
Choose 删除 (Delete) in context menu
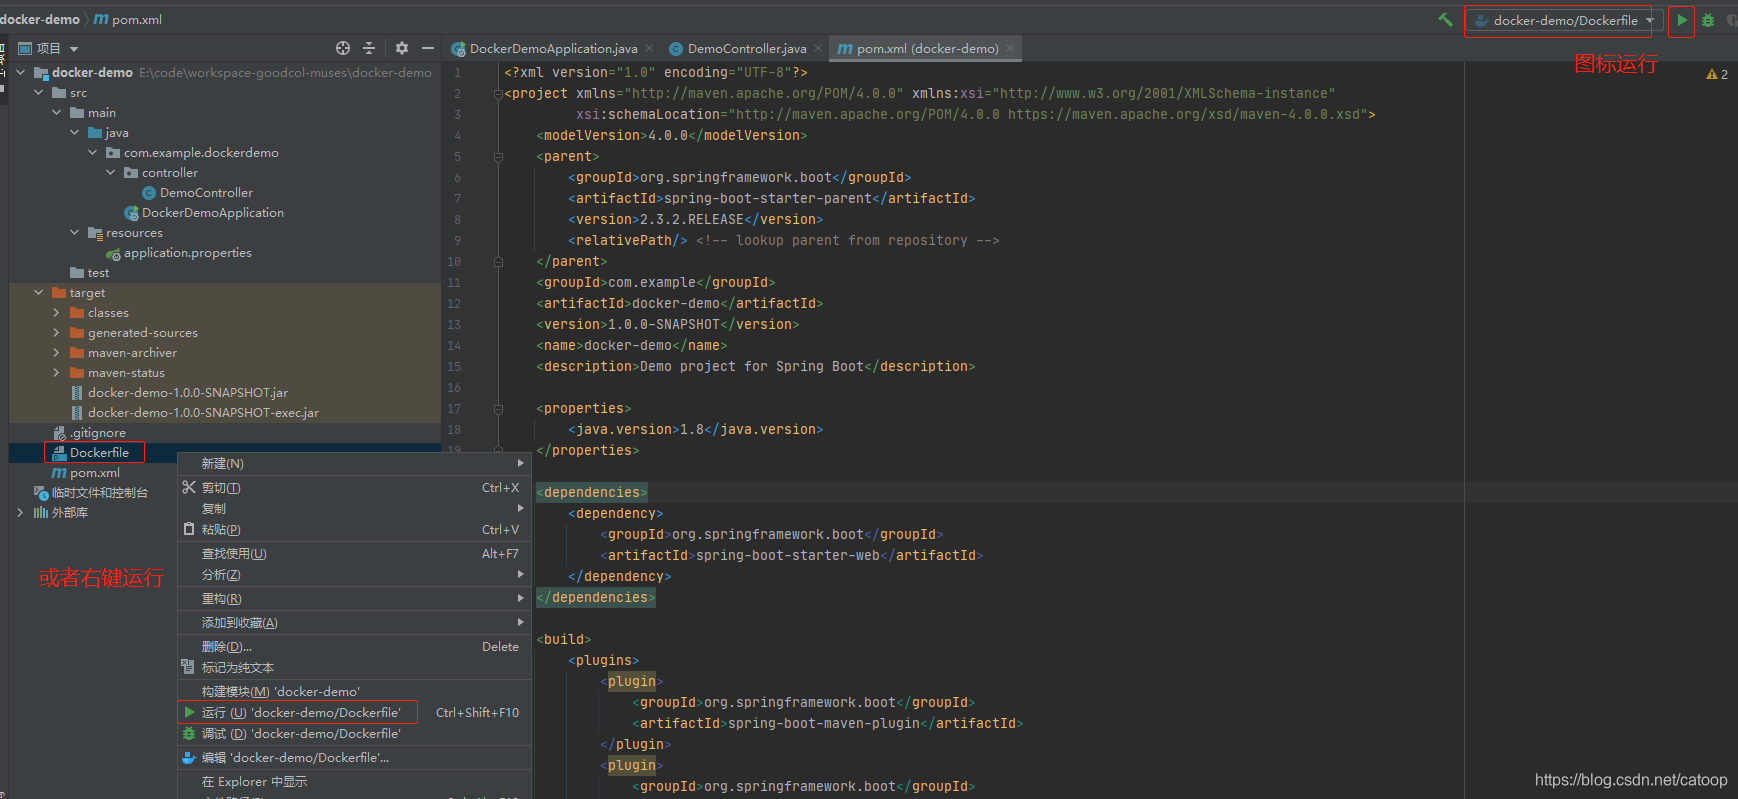tap(354, 646)
